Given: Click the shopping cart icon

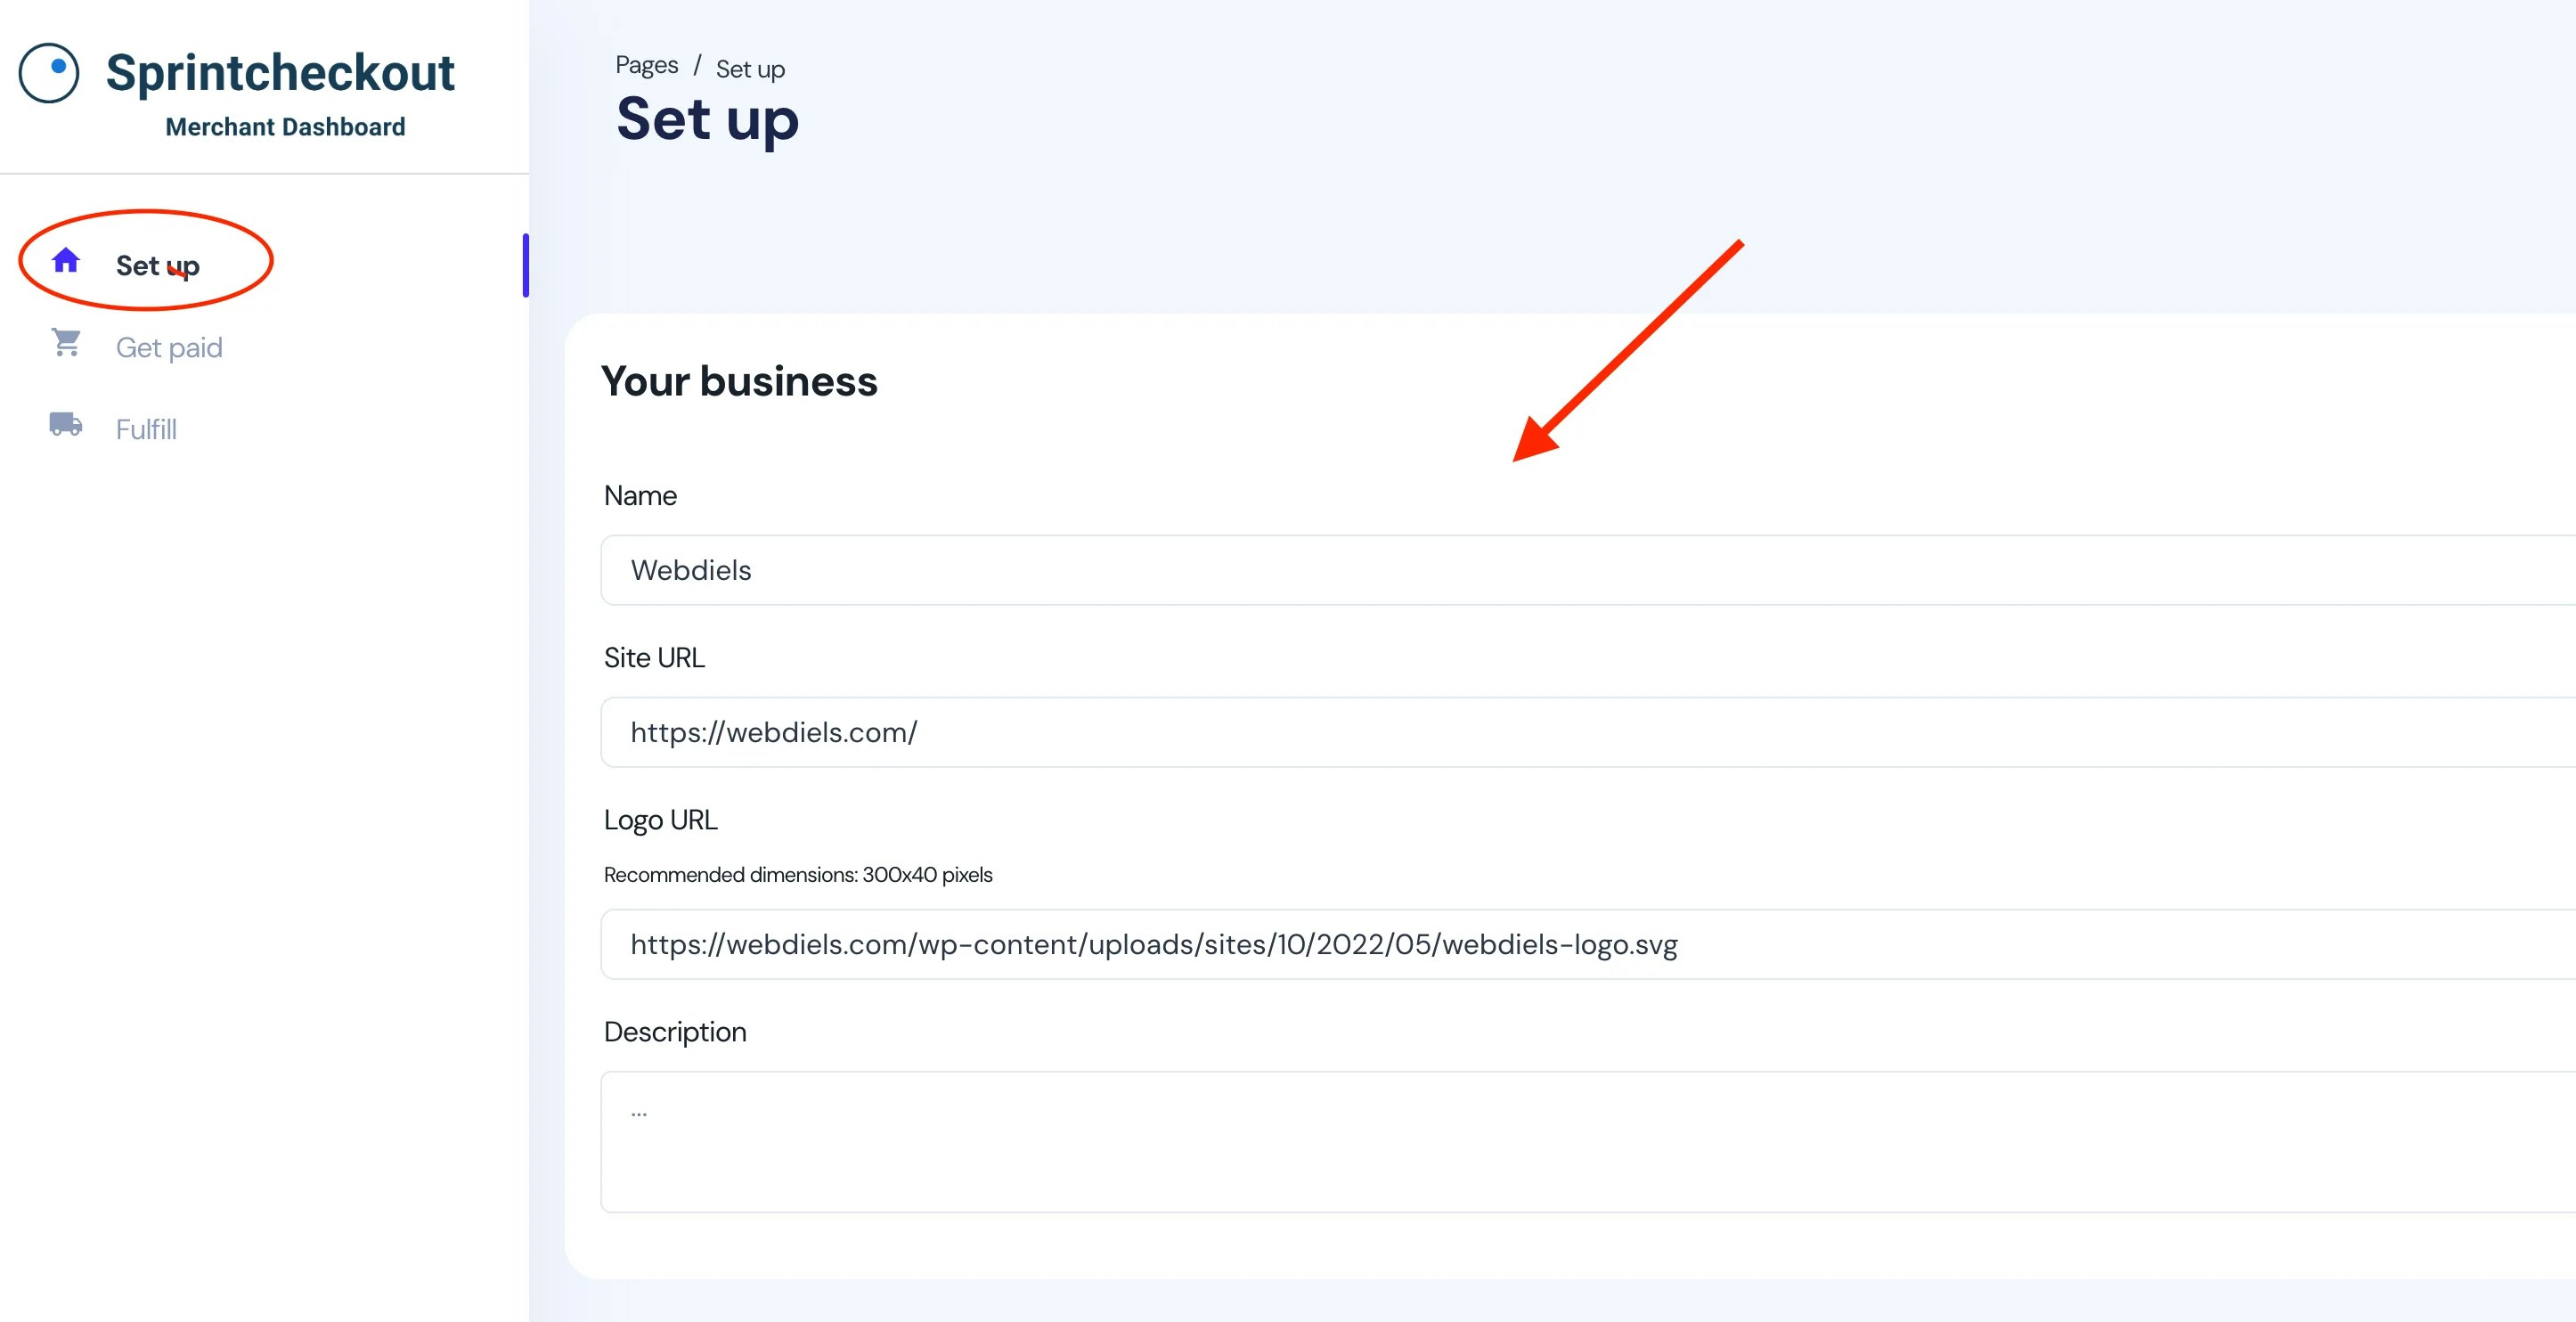Looking at the screenshot, I should click(66, 343).
